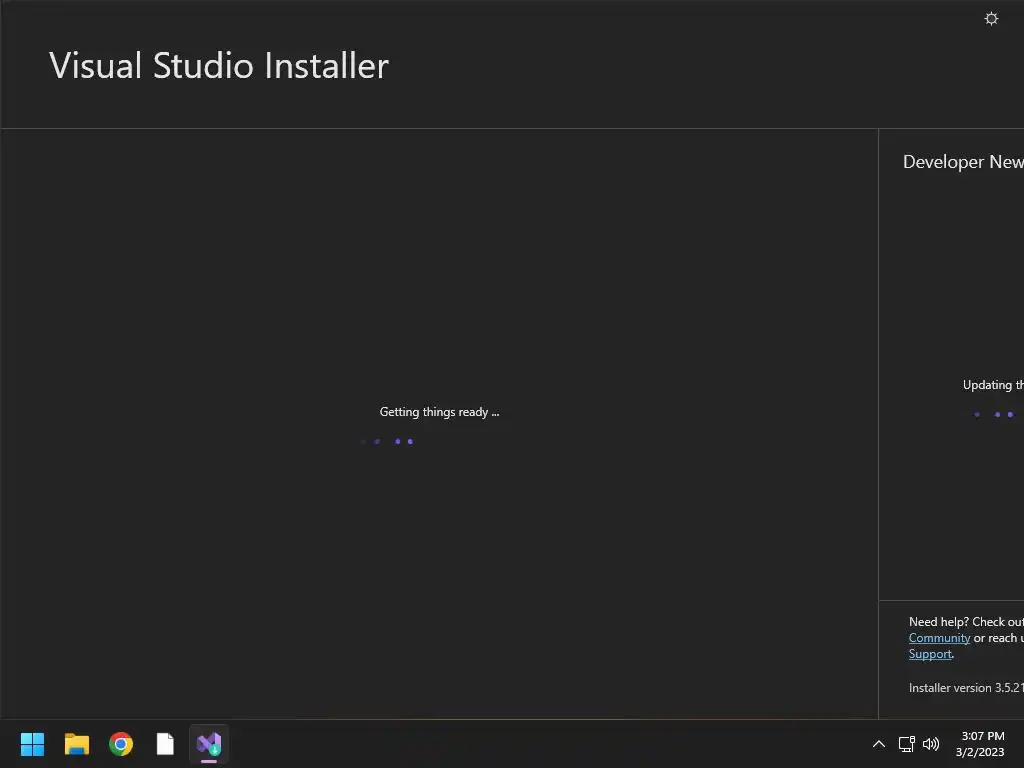Click the Developer News heading
1024x768 pixels.
click(963, 162)
